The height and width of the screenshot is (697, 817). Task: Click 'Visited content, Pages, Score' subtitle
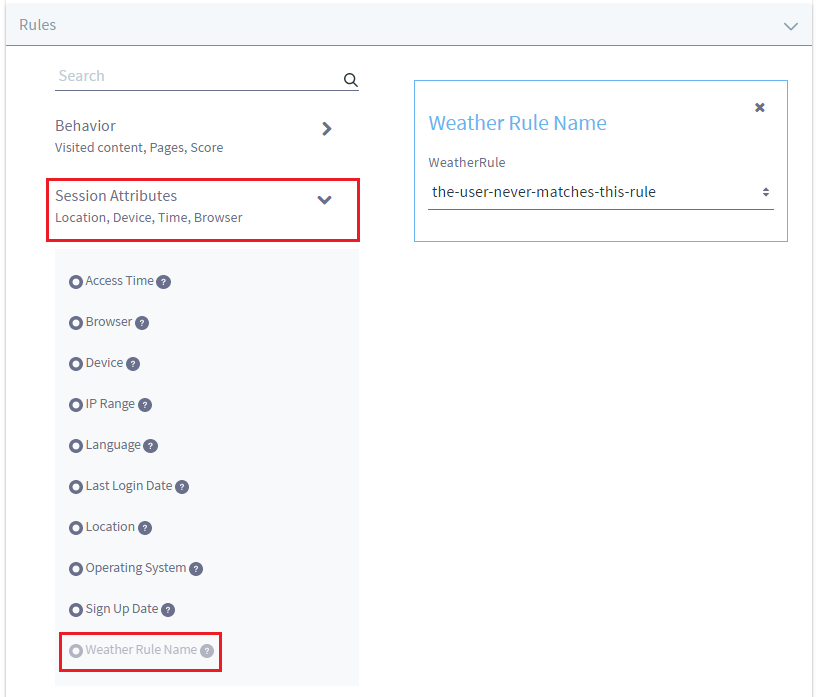pyautogui.click(x=139, y=147)
